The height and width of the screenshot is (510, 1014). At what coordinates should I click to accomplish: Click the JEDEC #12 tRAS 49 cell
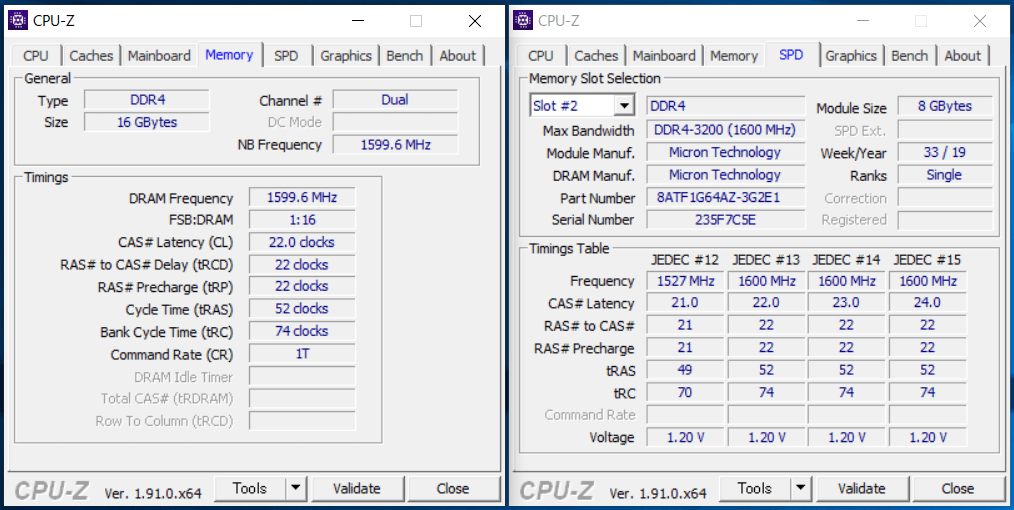[x=685, y=370]
